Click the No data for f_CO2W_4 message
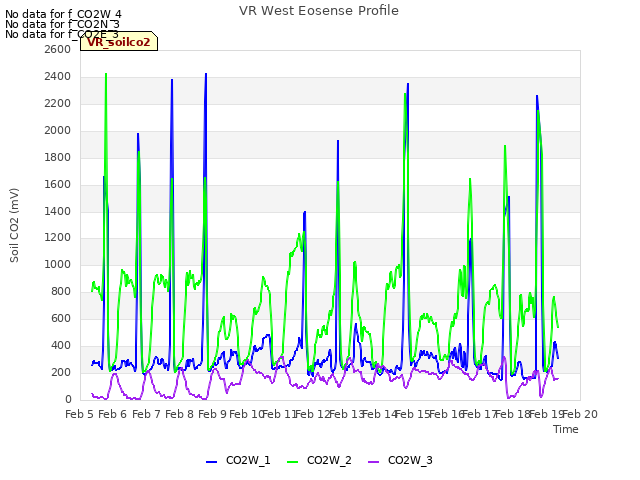 coord(63,14)
